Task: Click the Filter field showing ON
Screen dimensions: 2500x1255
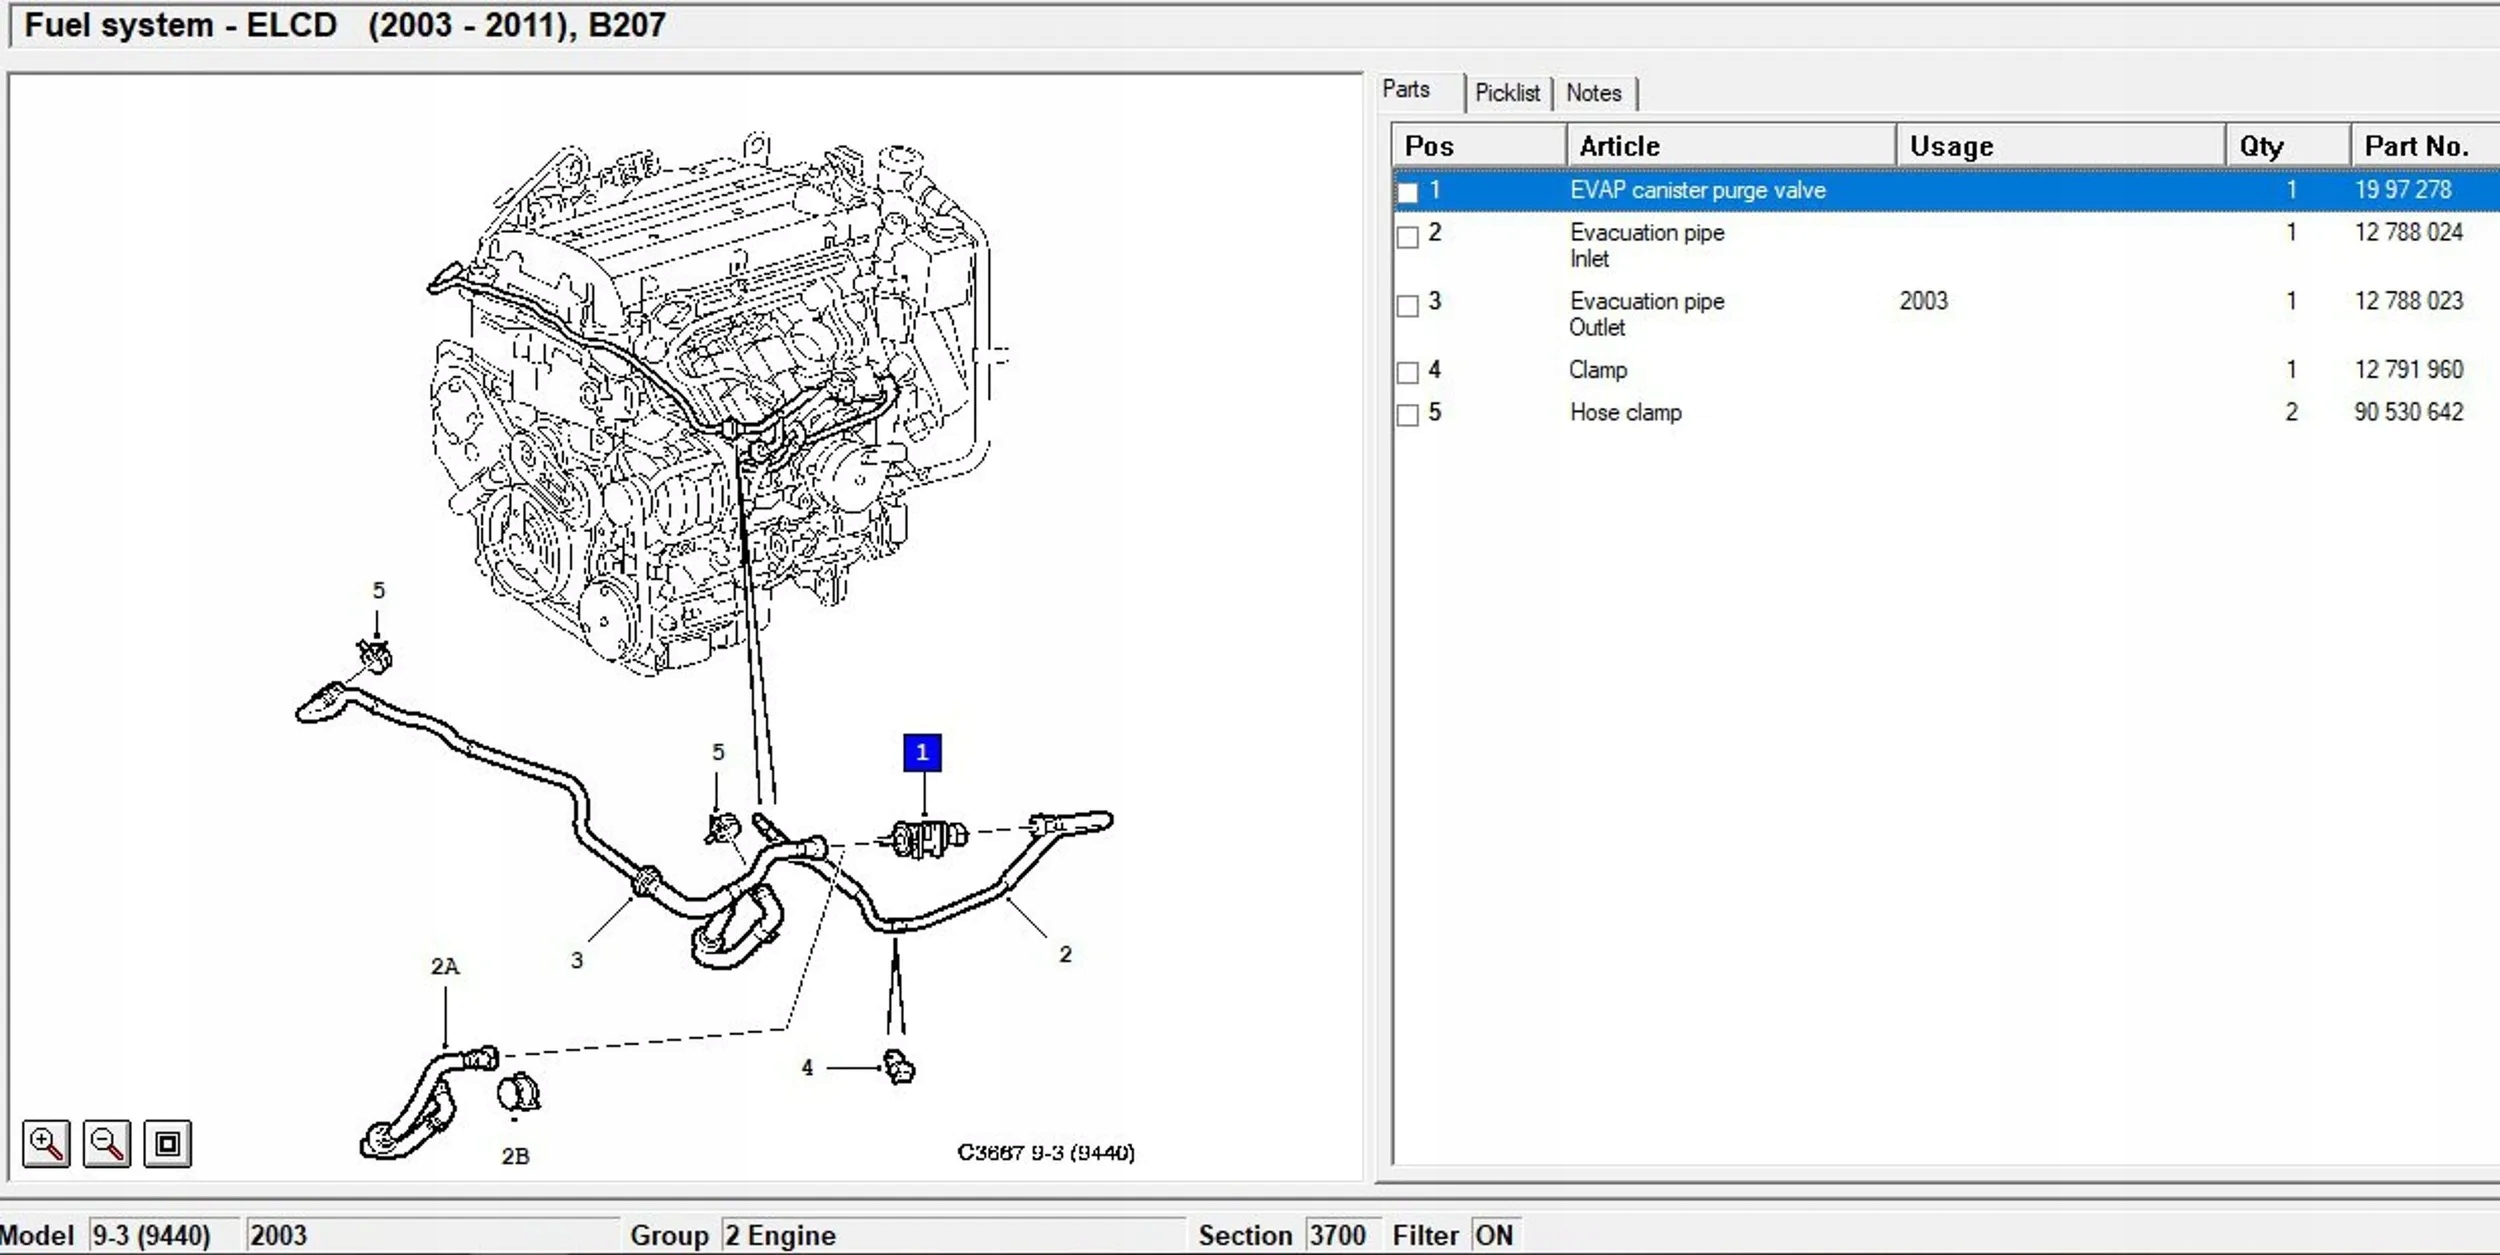Action: [x=1495, y=1236]
